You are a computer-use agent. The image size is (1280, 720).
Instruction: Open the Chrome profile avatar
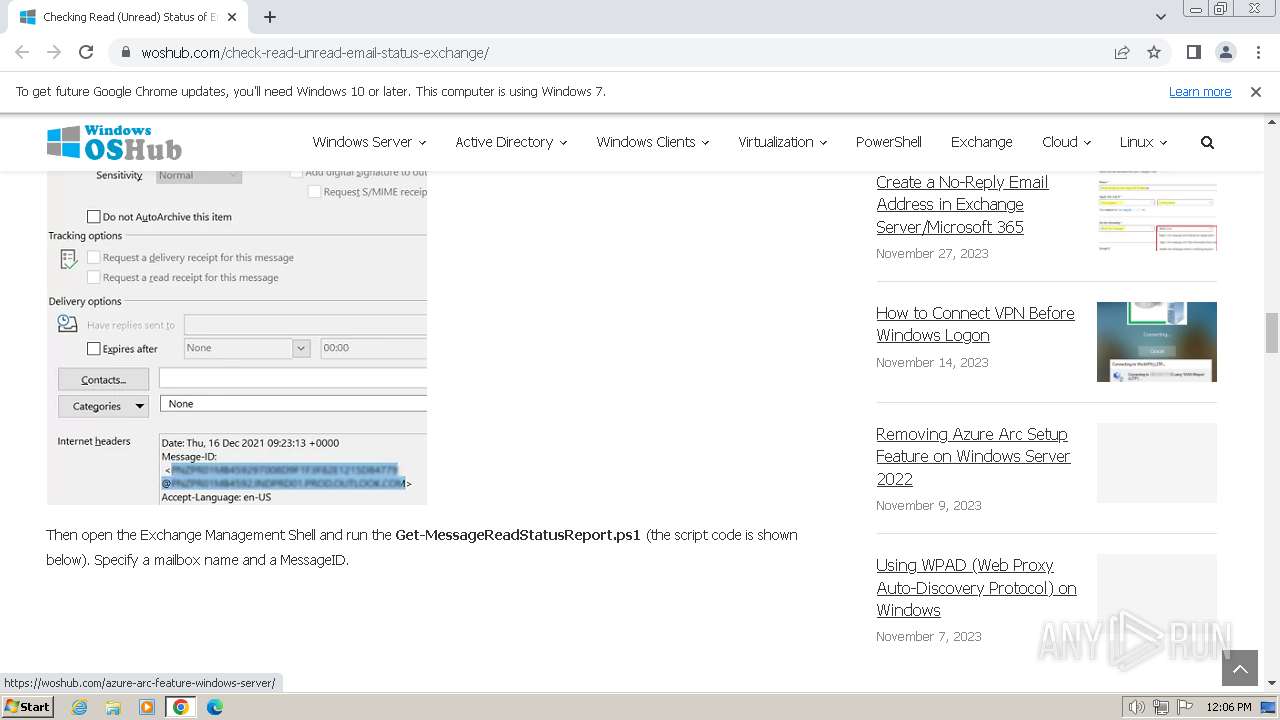pos(1225,52)
